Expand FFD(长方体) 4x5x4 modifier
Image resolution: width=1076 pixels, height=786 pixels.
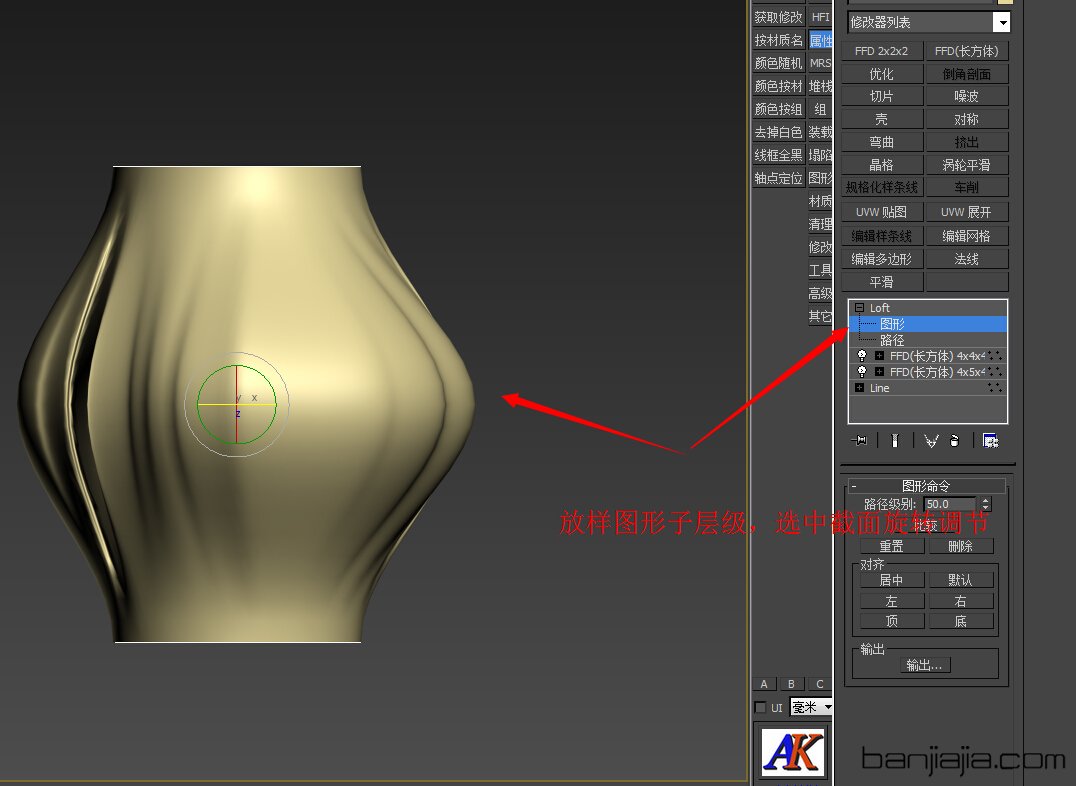pos(879,371)
